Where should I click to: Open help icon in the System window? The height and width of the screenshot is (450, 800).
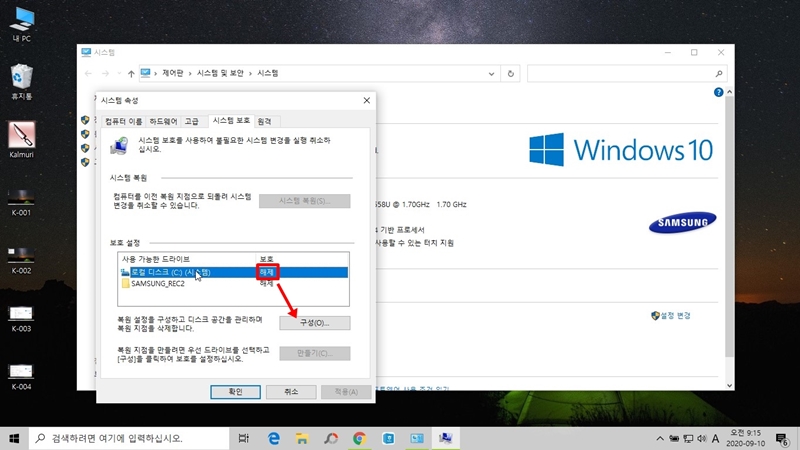[718, 92]
